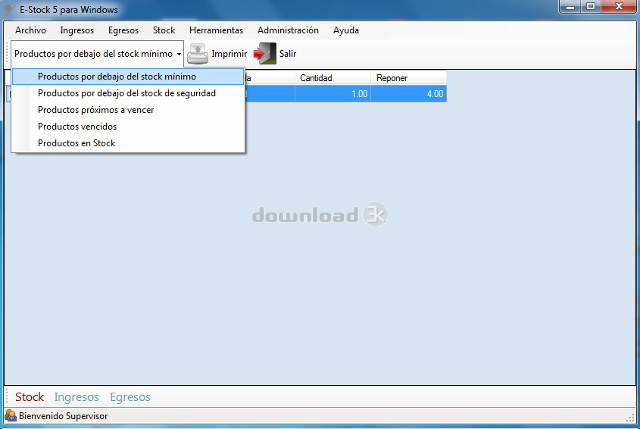
Task: Select the Reponer cell showing 4.00
Action: (409, 94)
